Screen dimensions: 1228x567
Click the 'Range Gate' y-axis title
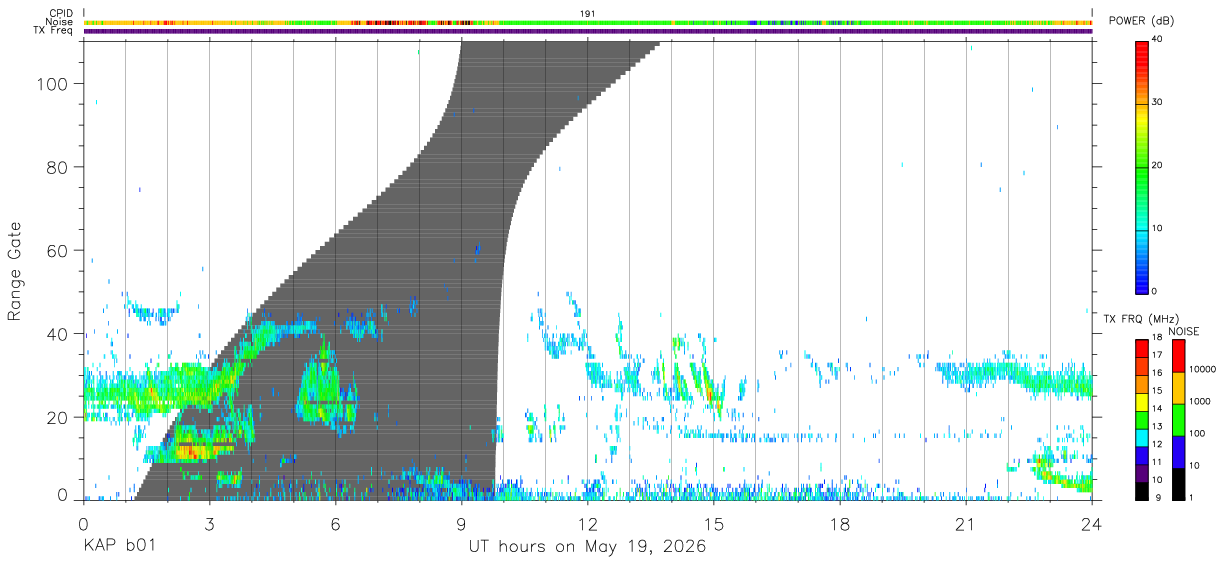pos(15,271)
